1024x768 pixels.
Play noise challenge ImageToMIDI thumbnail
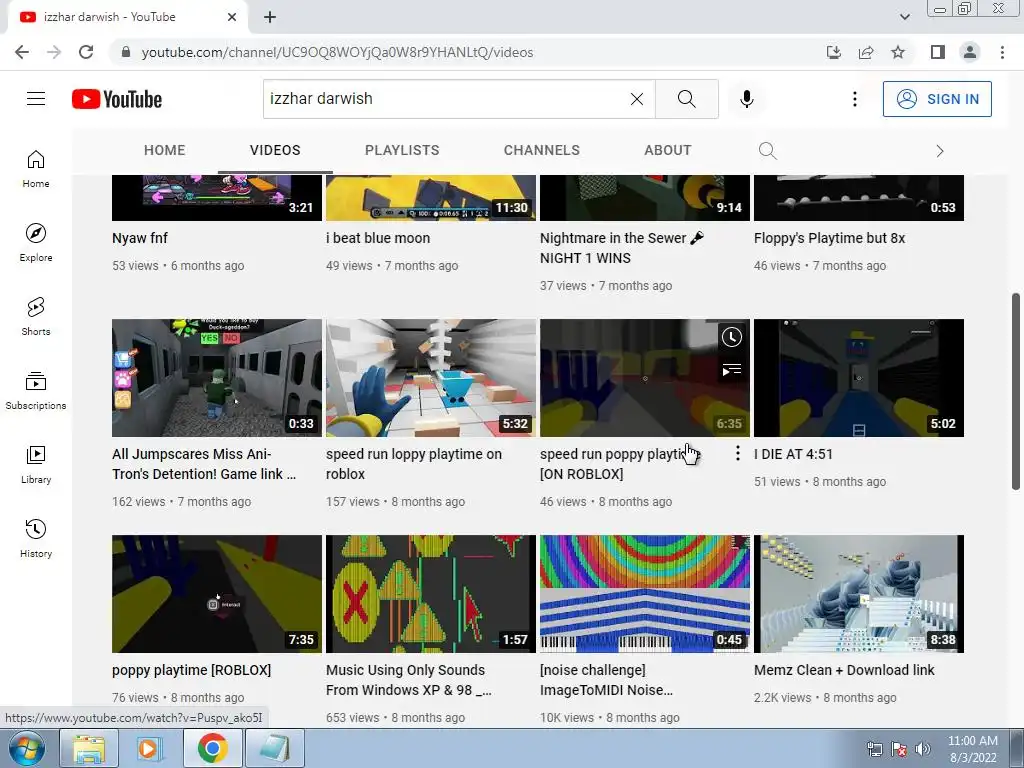[645, 594]
